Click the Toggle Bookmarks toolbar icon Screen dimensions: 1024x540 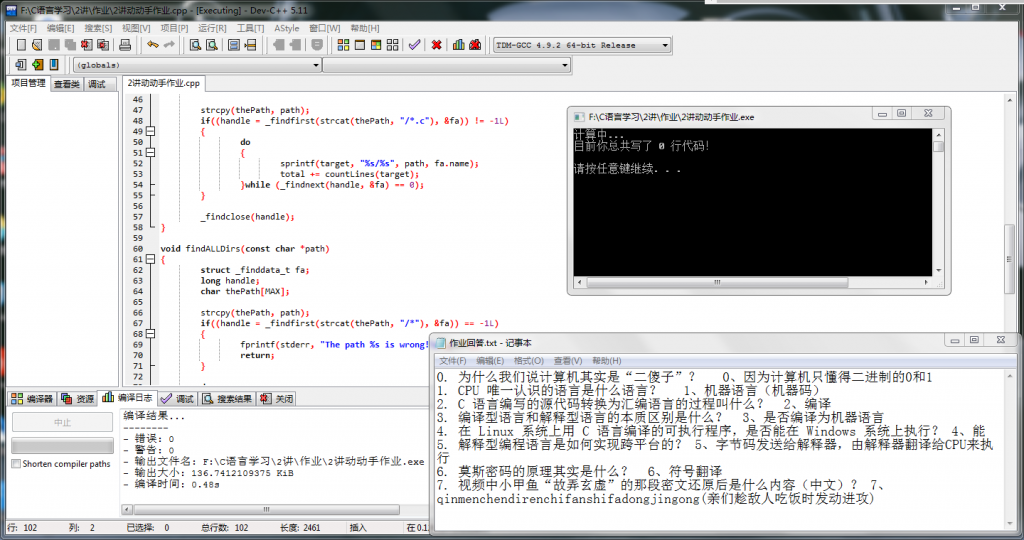(x=37, y=65)
